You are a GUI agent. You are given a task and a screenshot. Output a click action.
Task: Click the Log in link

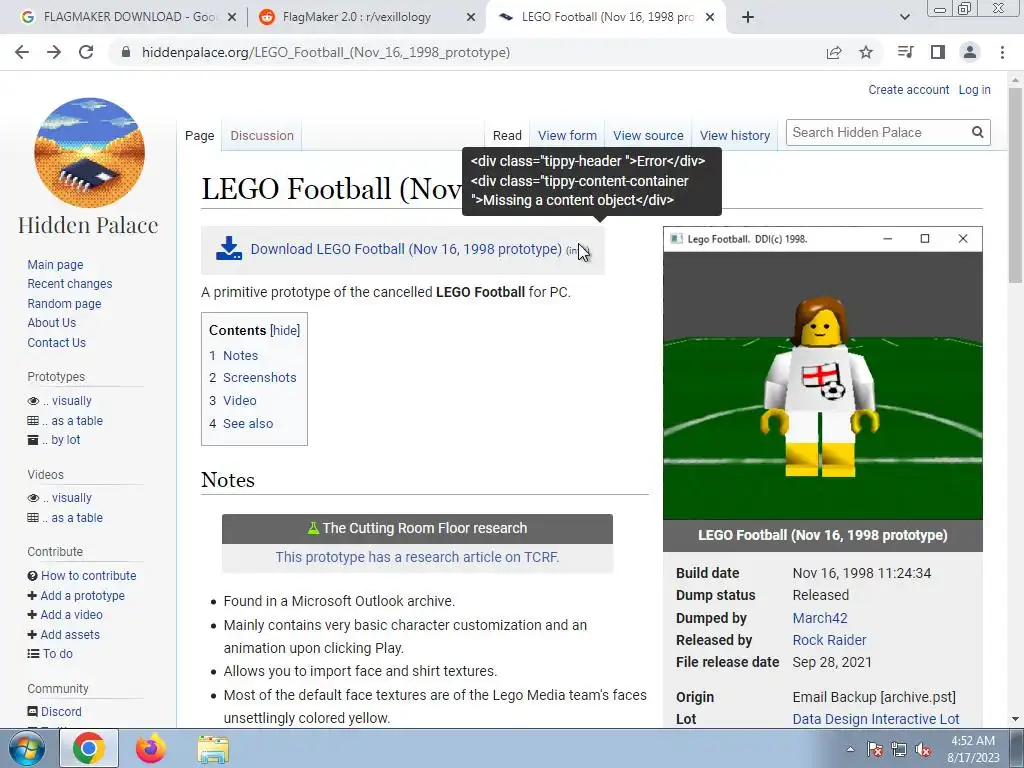coord(974,89)
